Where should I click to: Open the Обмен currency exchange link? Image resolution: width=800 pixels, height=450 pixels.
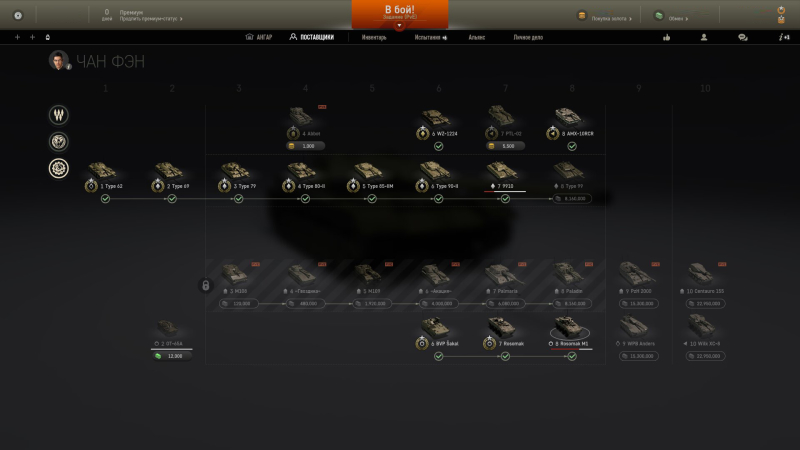pyautogui.click(x=678, y=19)
